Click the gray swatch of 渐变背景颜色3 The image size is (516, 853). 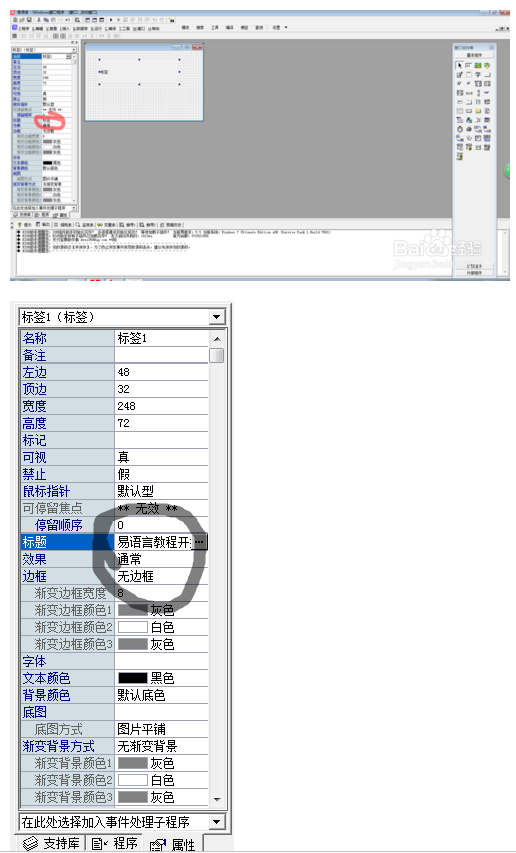pyautogui.click(x=133, y=797)
